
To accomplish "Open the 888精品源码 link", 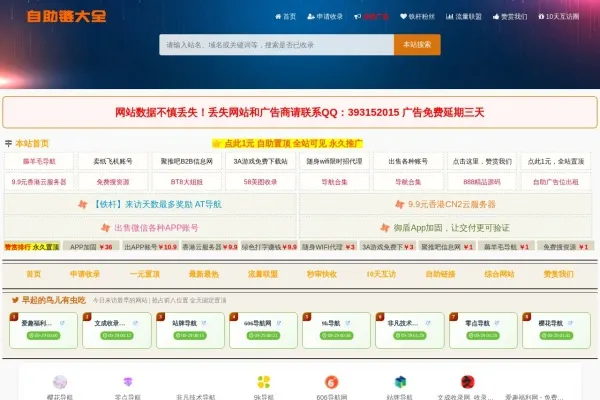I will click(482, 182).
